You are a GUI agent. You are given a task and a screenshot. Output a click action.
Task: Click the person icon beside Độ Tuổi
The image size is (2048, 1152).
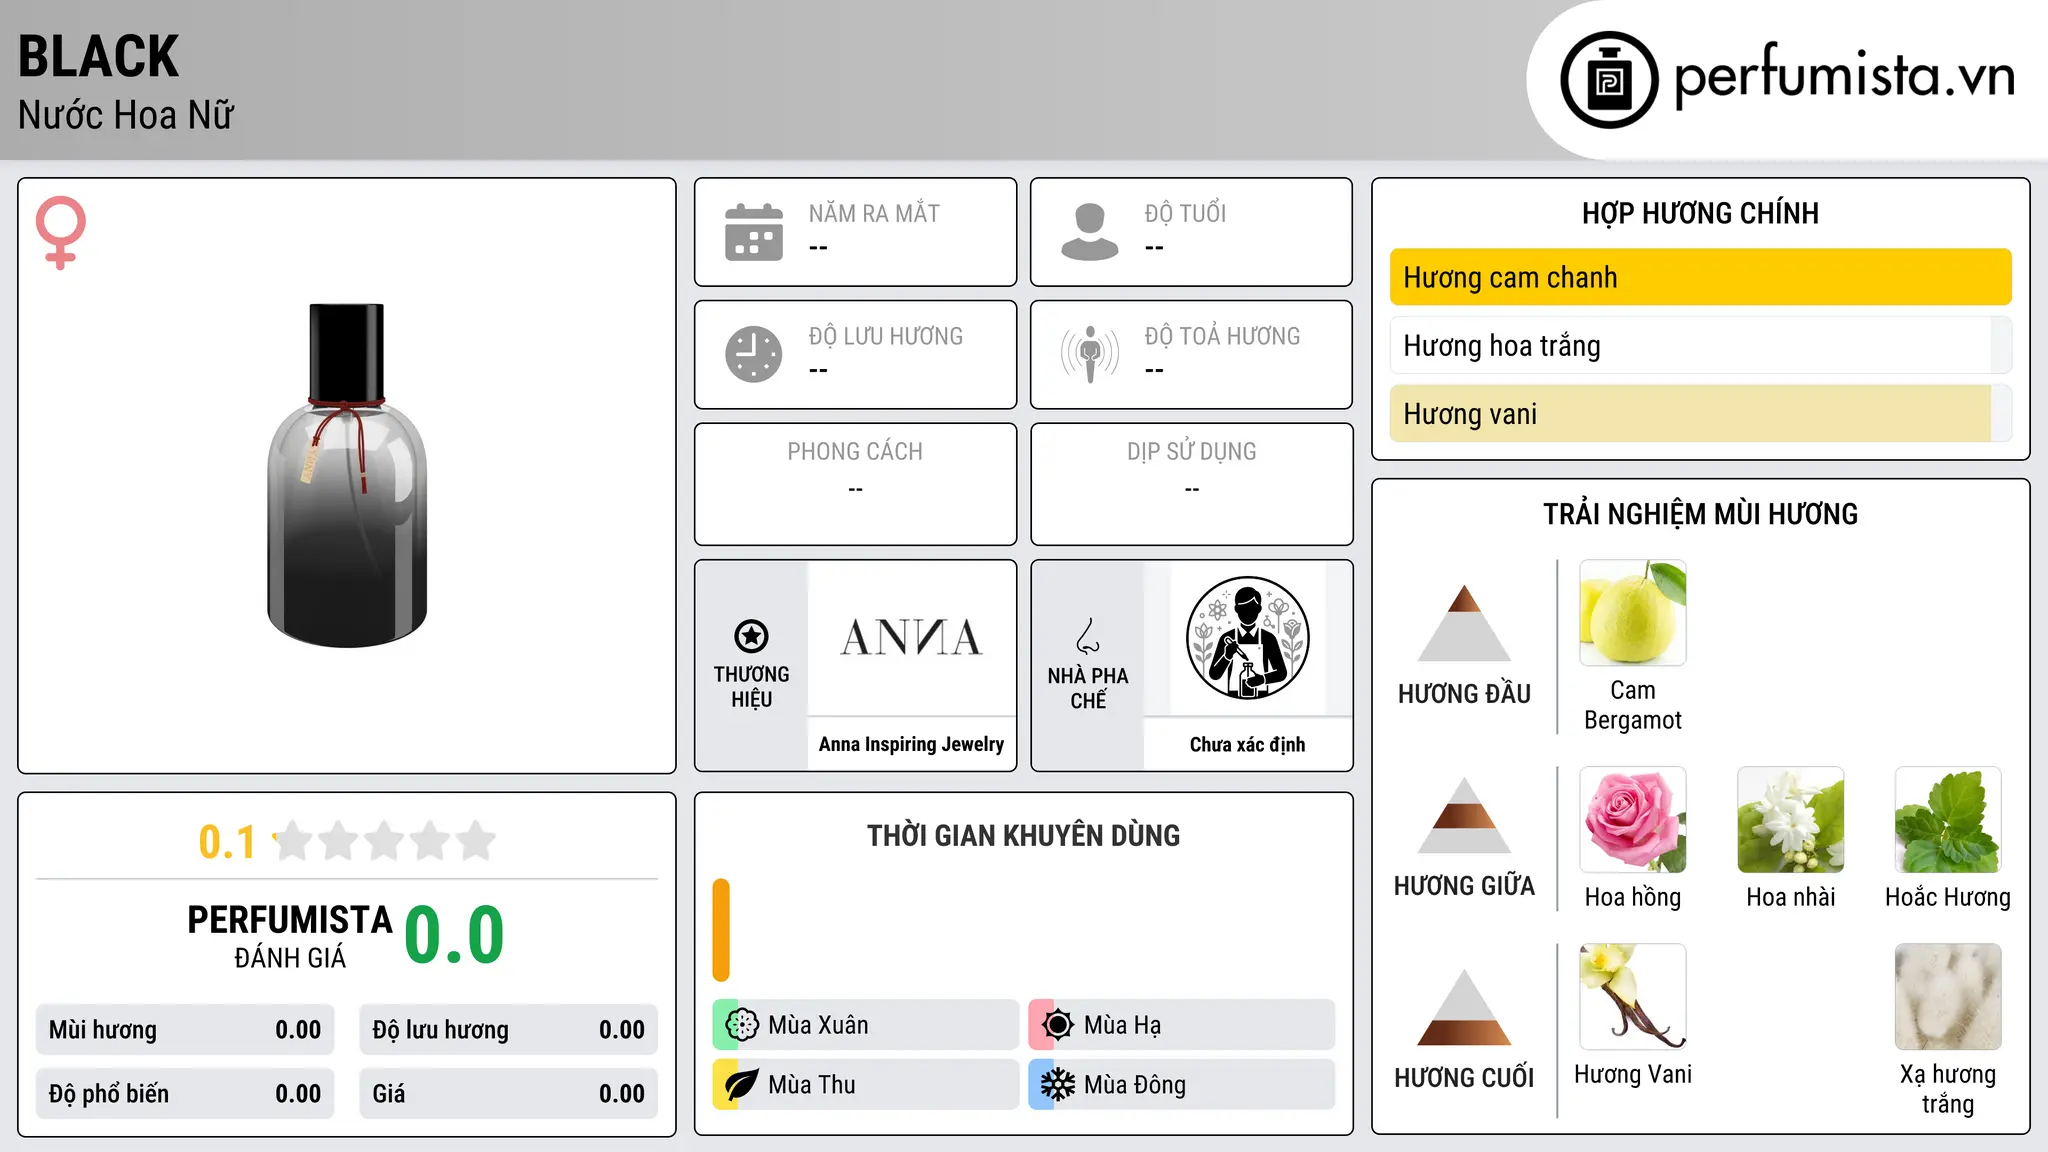(1090, 232)
